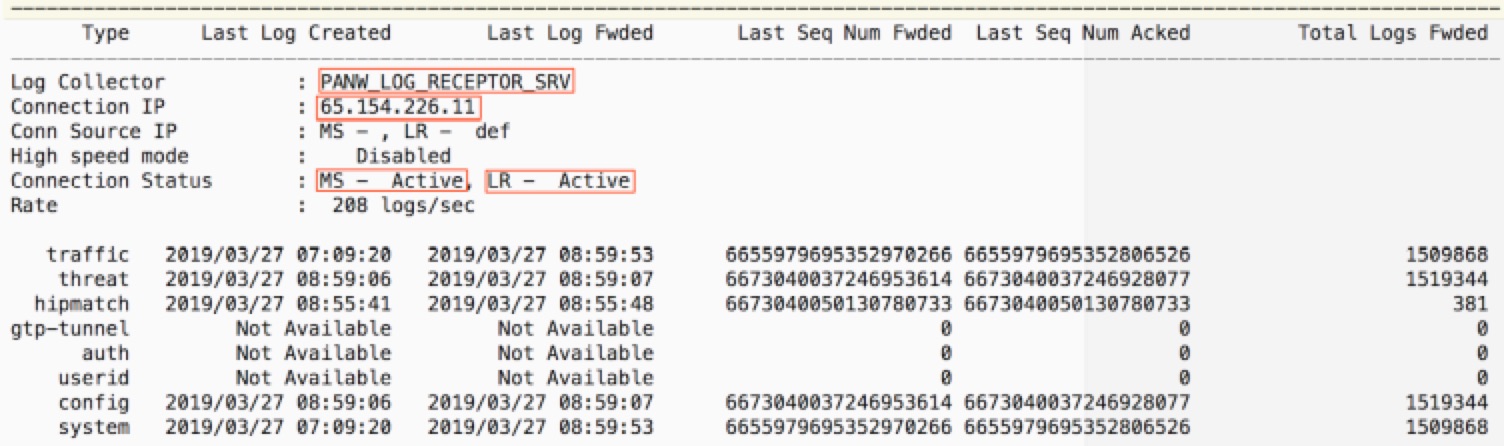The image size is (1504, 446).
Task: Click the PANW_LOG_RECEPTOR_SRV collector name
Action: pyautogui.click(x=446, y=82)
